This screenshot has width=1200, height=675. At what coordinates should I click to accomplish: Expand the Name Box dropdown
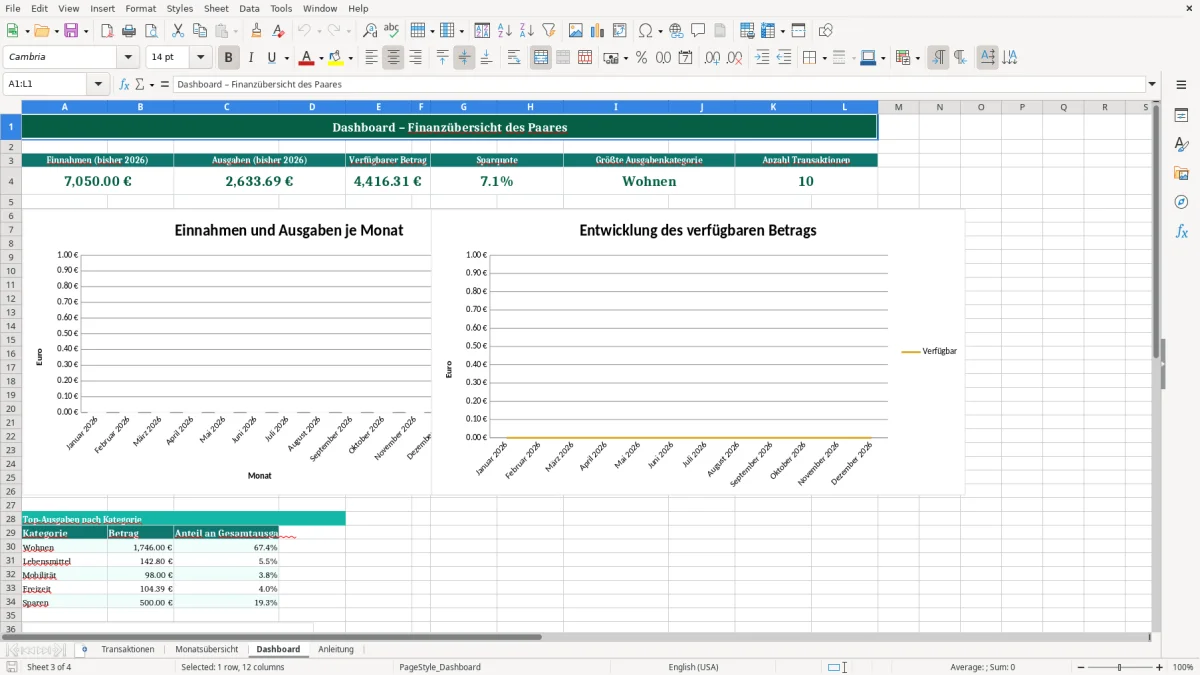click(99, 85)
